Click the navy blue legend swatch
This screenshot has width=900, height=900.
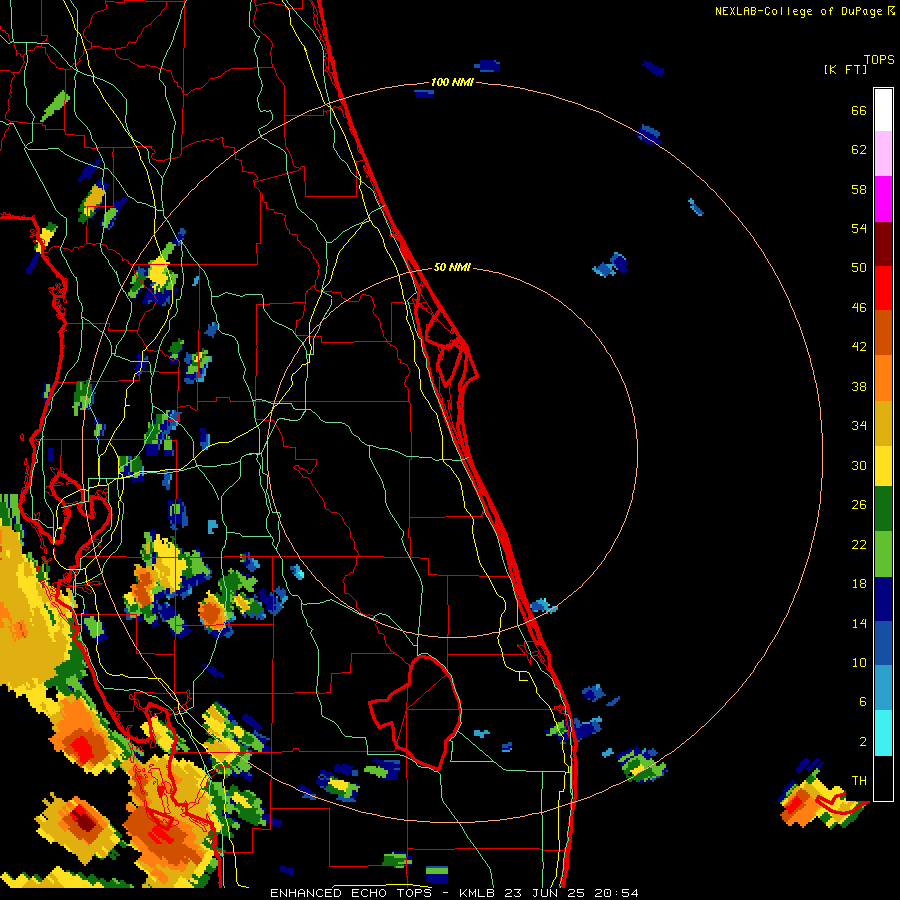[x=883, y=599]
